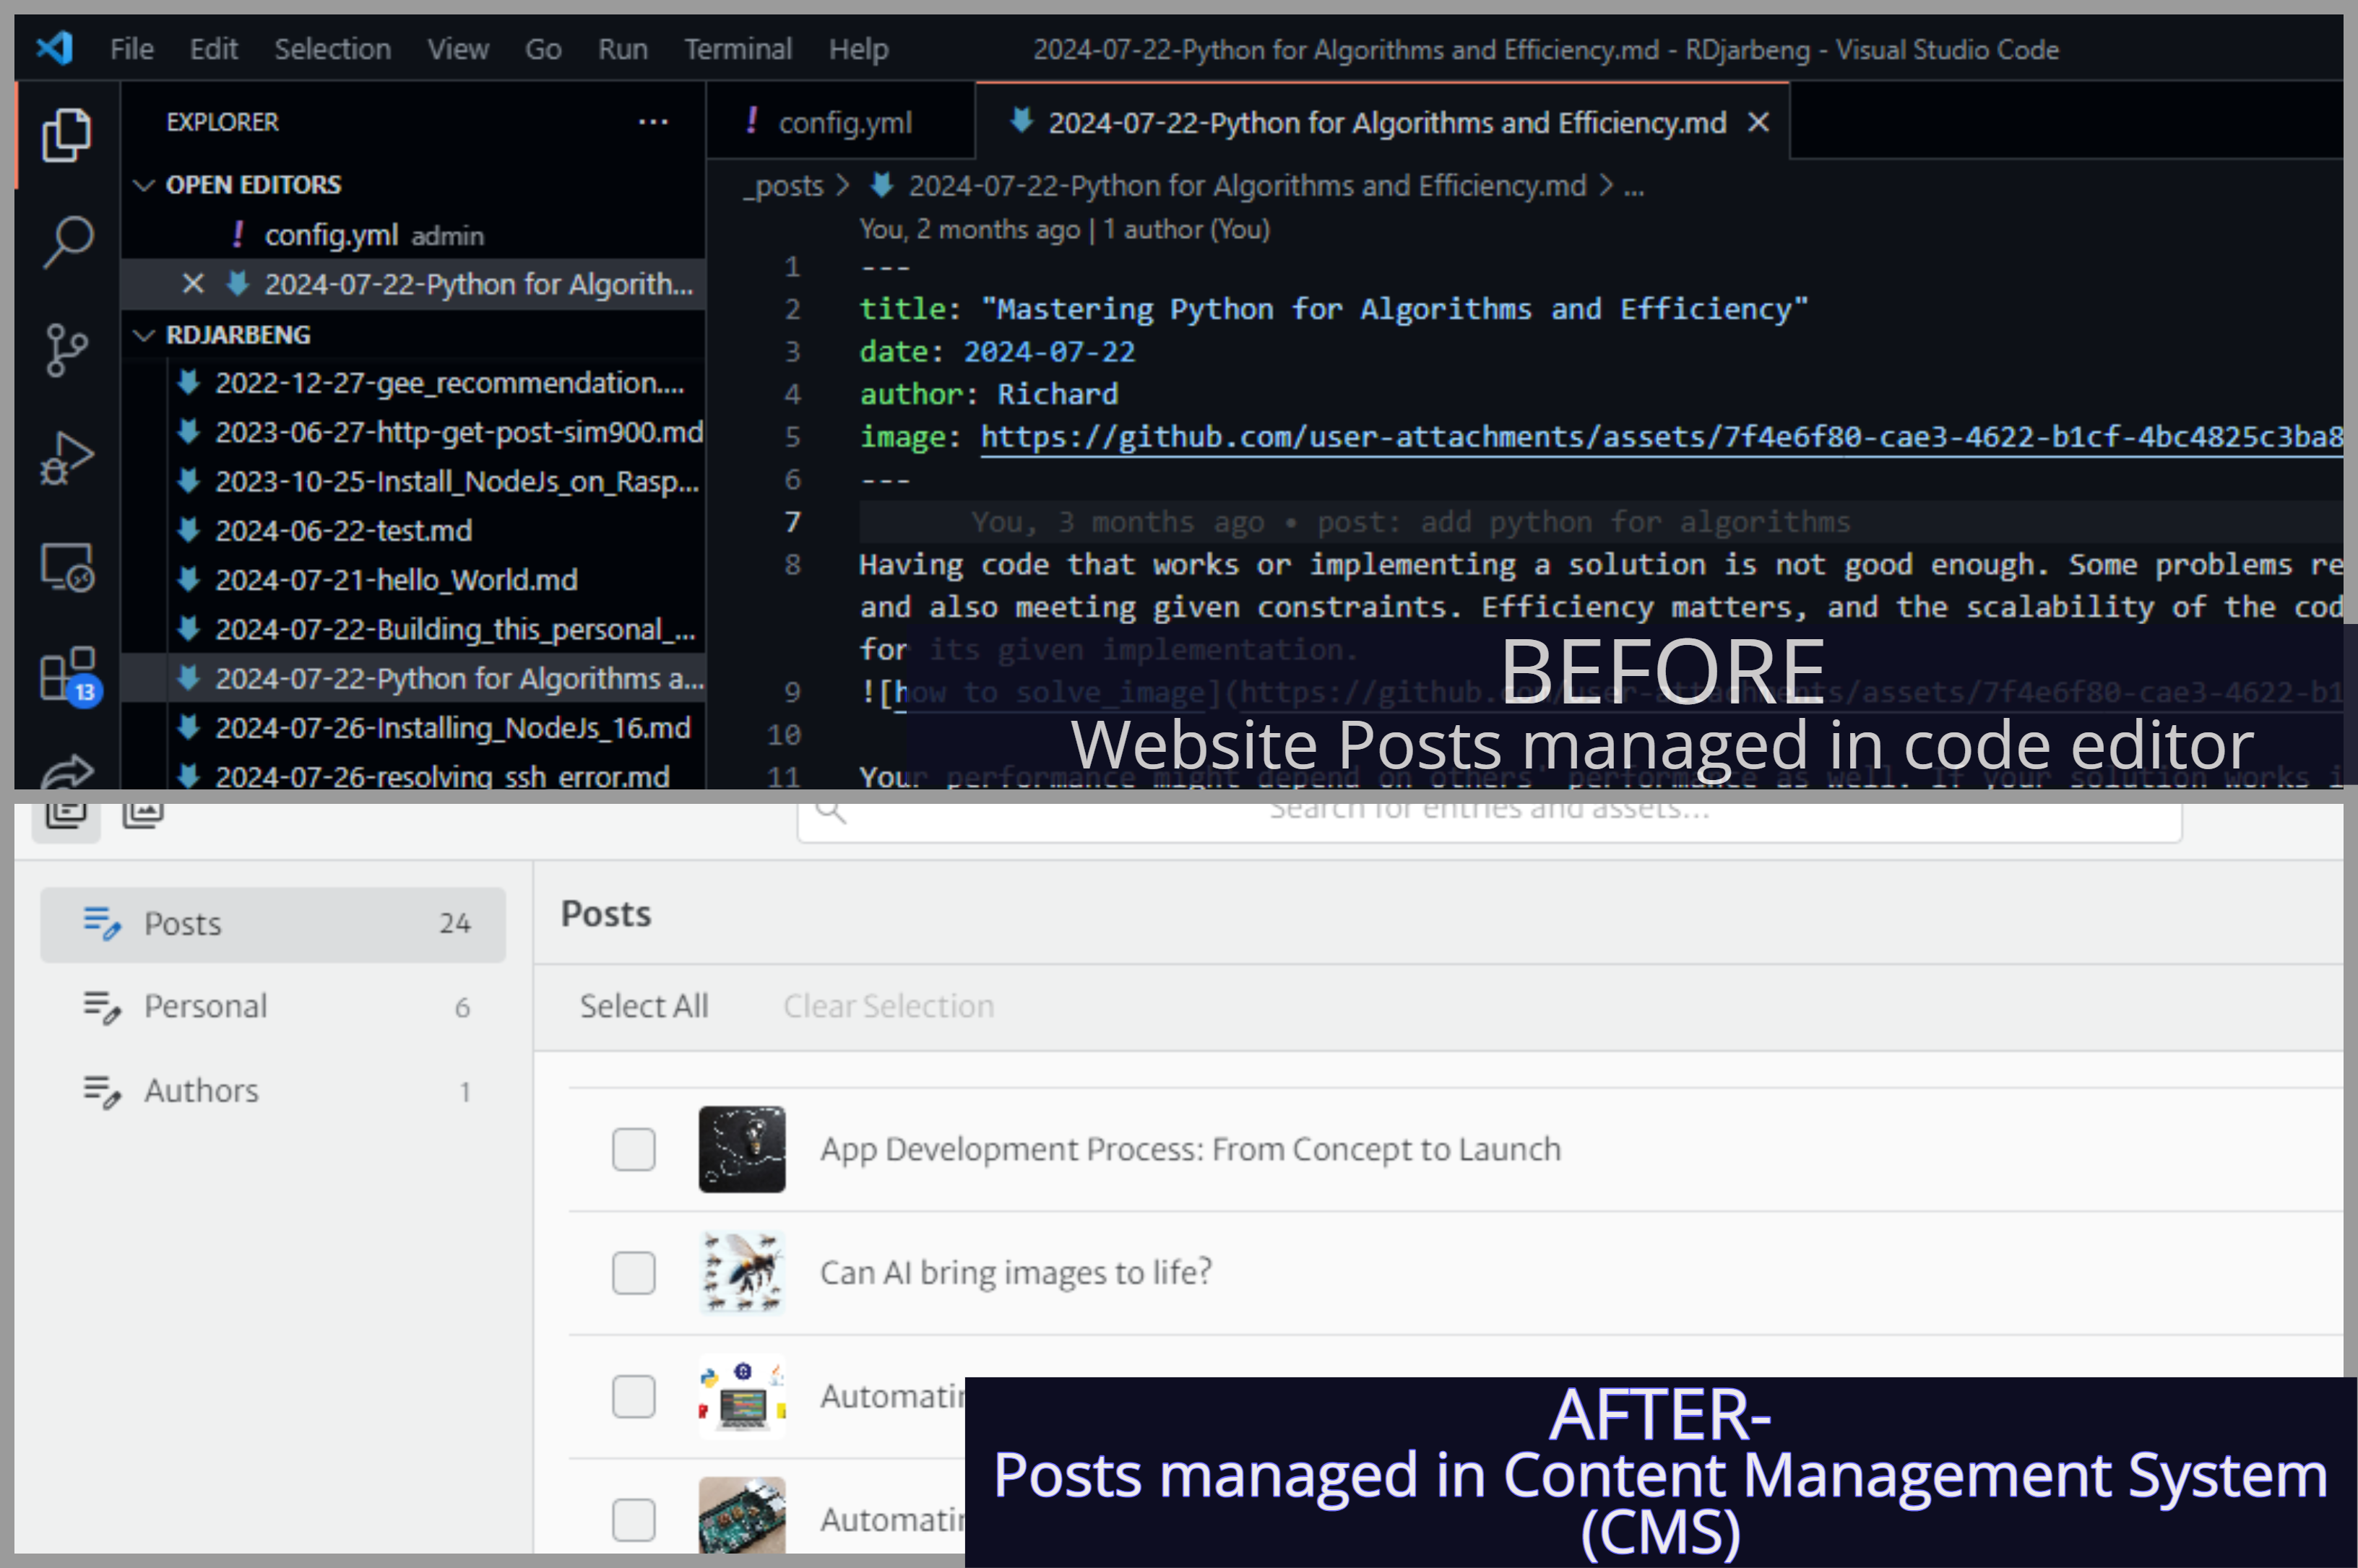Viewport: 2358px width, 1568px height.
Task: Open the View menu
Action: [x=458, y=48]
